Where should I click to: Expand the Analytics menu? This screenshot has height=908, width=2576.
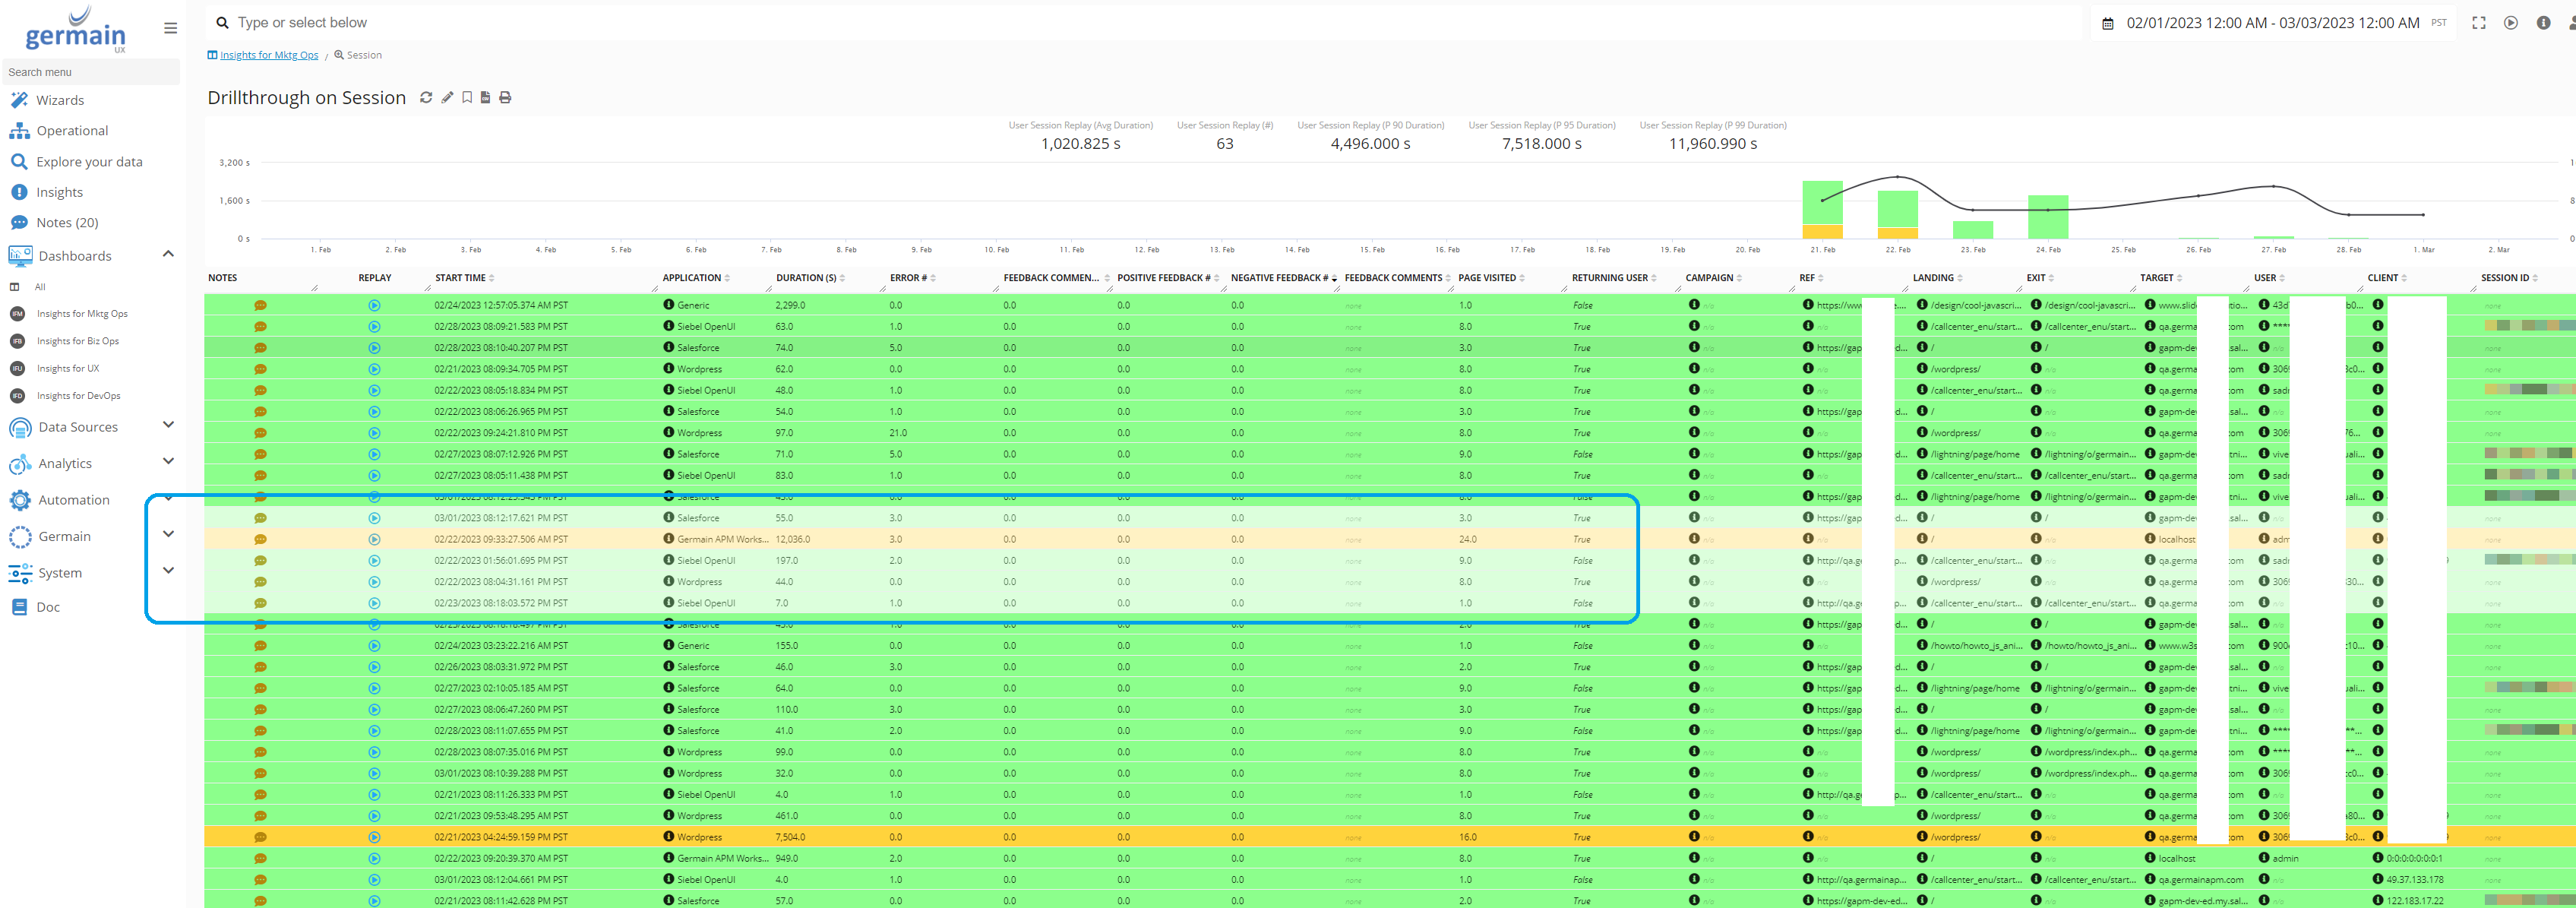(x=168, y=461)
